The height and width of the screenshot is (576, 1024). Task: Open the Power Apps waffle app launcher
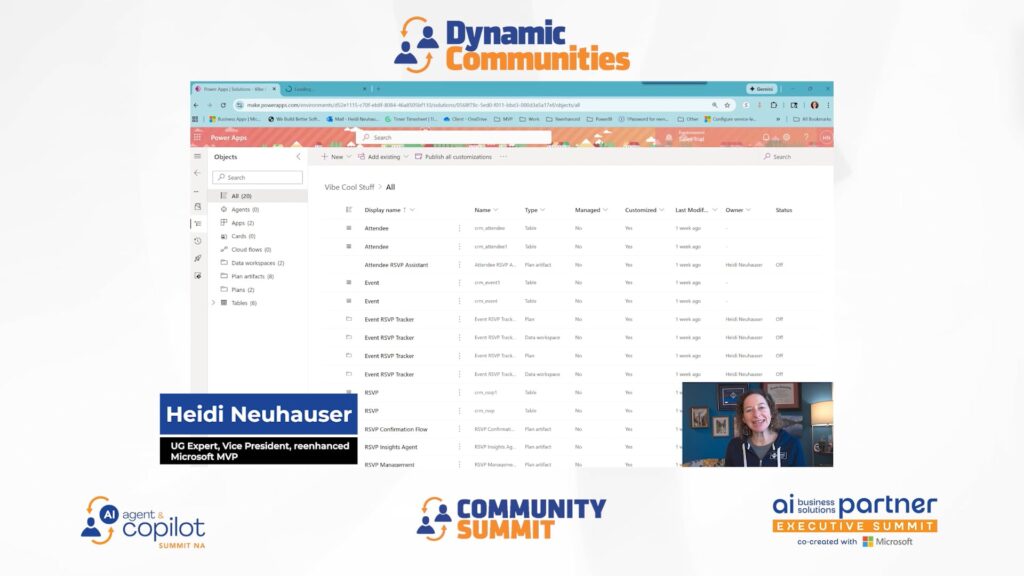pos(199,136)
